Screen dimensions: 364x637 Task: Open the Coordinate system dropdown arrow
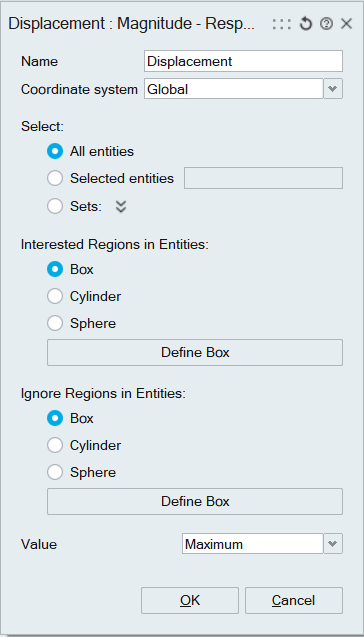pos(333,89)
